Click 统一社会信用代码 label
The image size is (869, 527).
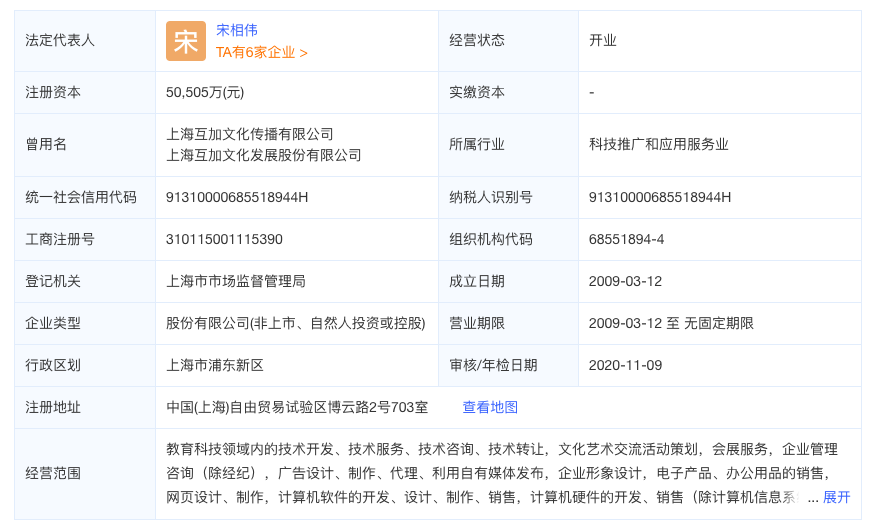click(81, 197)
